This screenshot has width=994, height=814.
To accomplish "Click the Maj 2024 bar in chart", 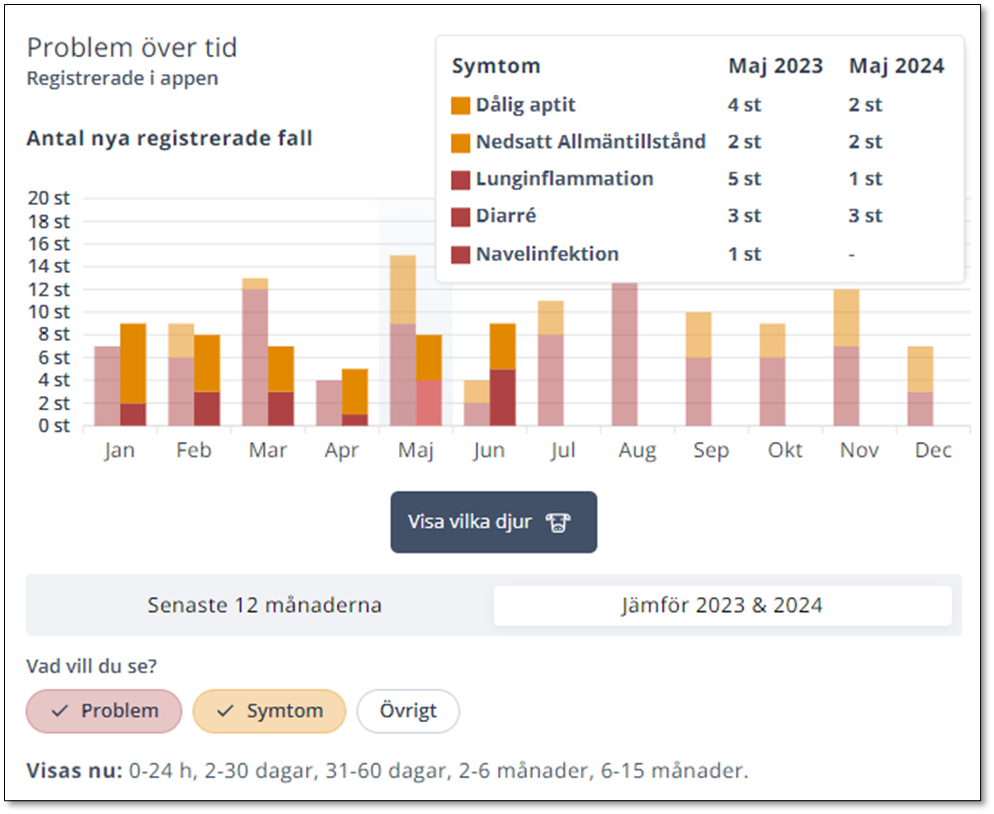I will coord(429,380).
